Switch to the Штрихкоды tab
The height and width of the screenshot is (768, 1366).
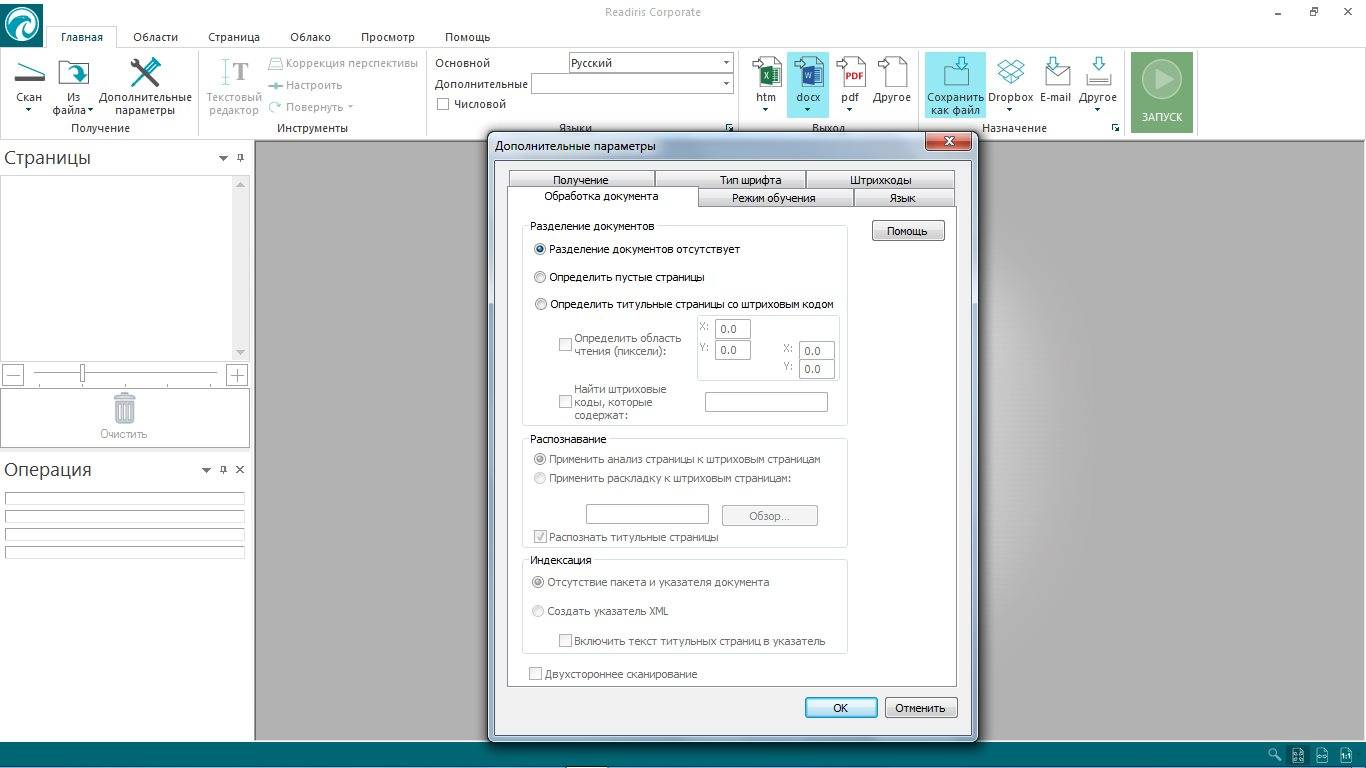point(880,180)
